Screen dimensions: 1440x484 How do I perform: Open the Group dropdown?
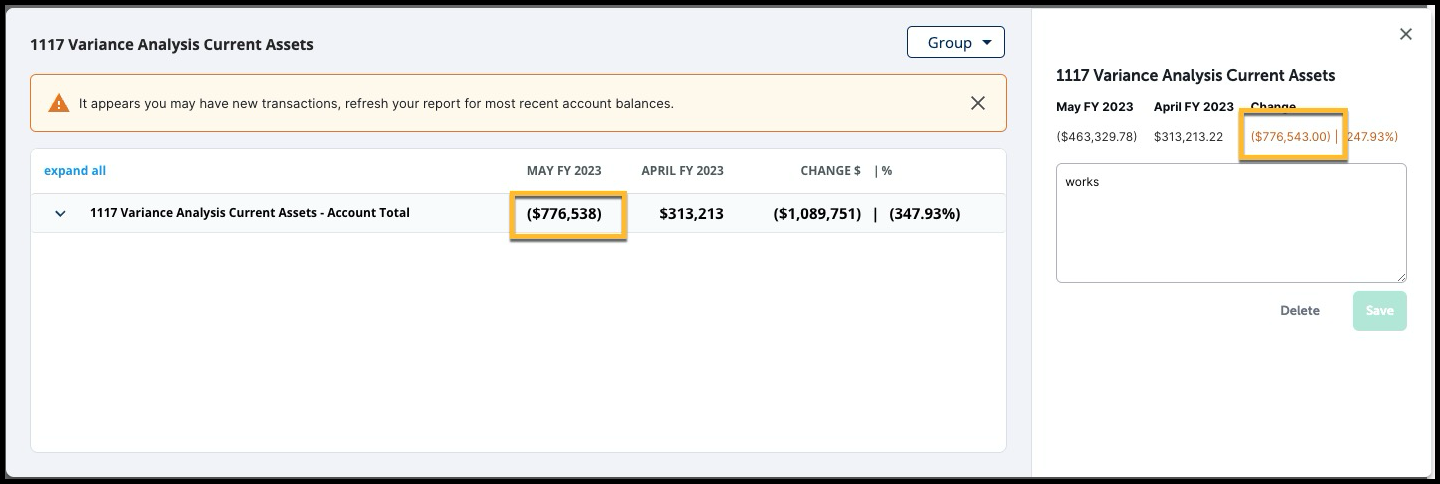[956, 42]
